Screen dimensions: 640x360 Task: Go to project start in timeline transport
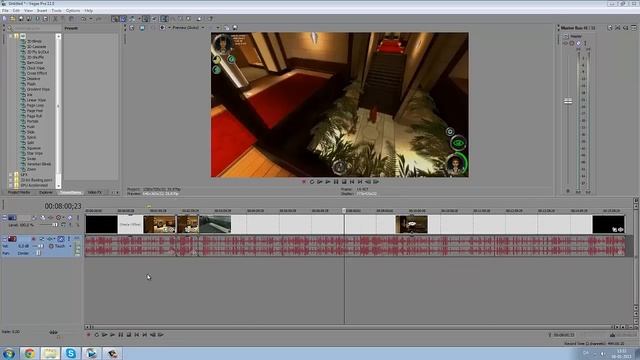(x=137, y=335)
